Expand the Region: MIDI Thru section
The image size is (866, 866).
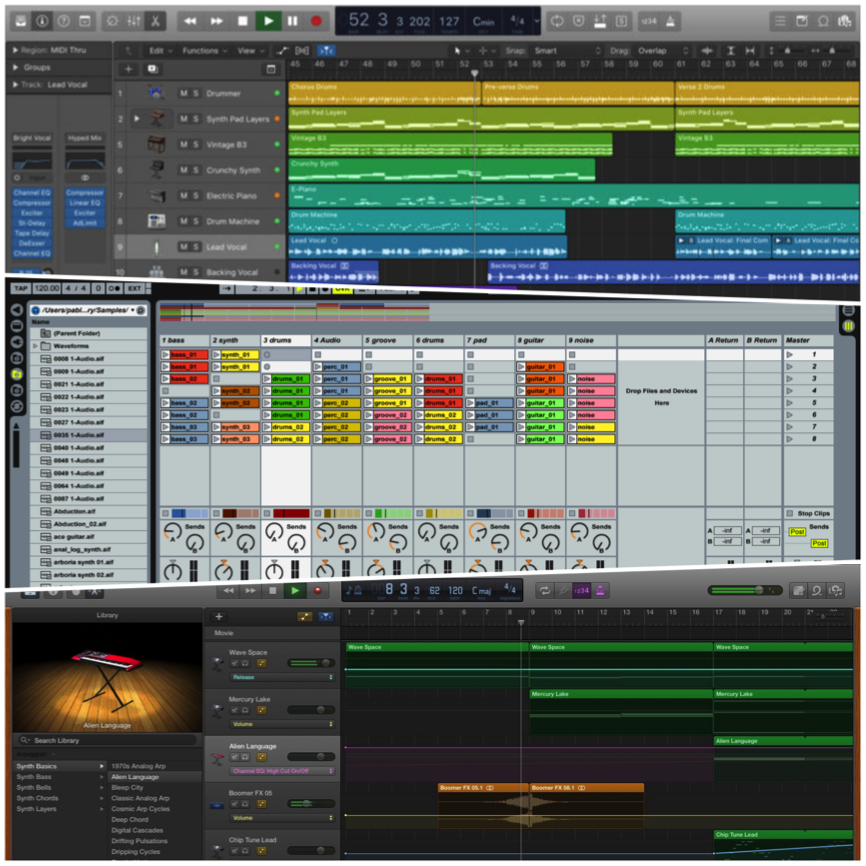pos(15,50)
